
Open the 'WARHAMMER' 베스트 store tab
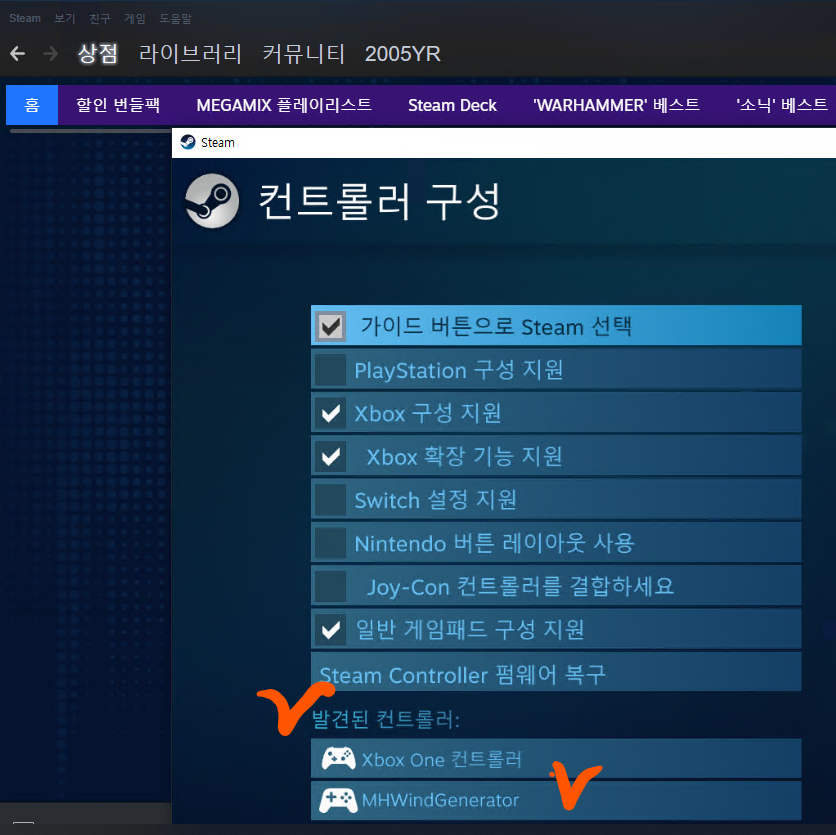pyautogui.click(x=616, y=105)
